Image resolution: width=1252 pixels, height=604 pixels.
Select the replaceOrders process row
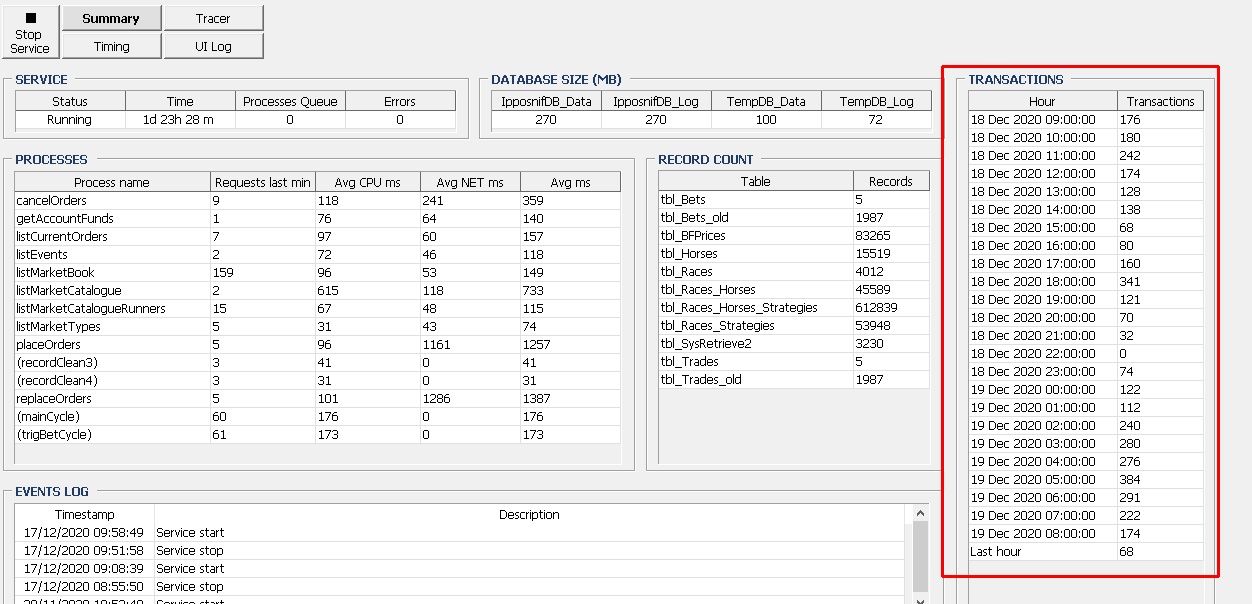coord(317,399)
